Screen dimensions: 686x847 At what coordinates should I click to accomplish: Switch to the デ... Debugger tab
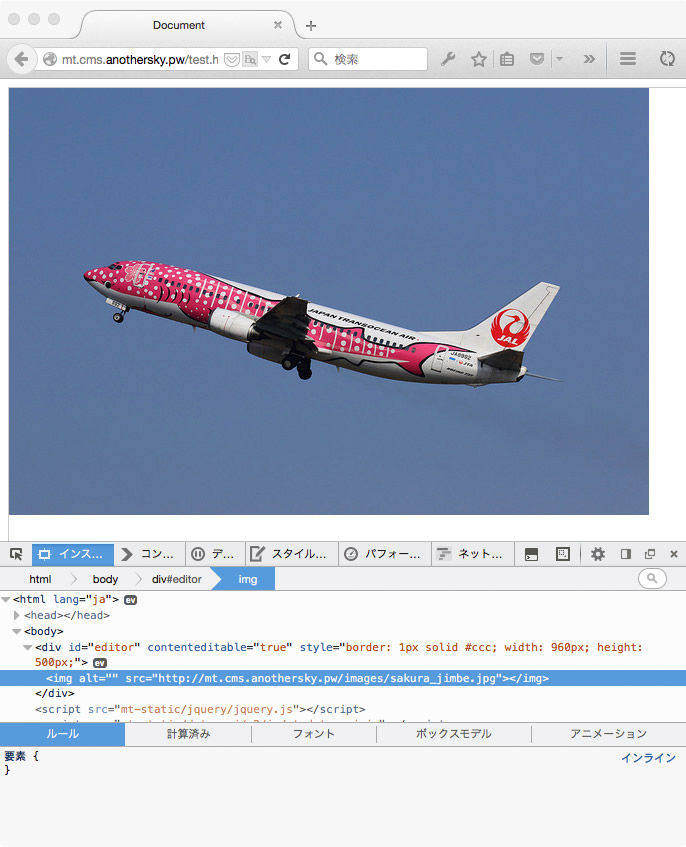click(216, 554)
